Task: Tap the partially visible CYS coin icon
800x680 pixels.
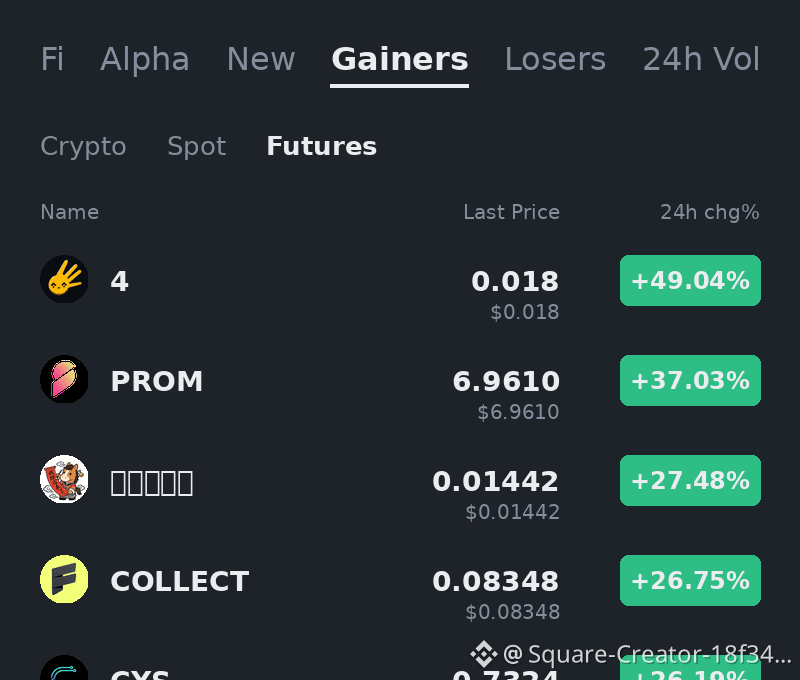Action: coord(64,667)
